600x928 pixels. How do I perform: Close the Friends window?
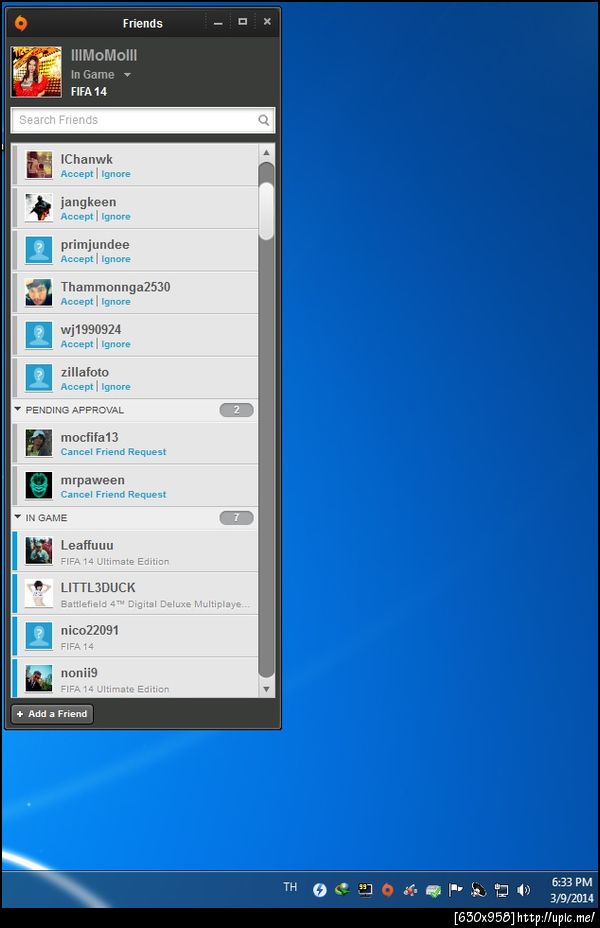(267, 22)
